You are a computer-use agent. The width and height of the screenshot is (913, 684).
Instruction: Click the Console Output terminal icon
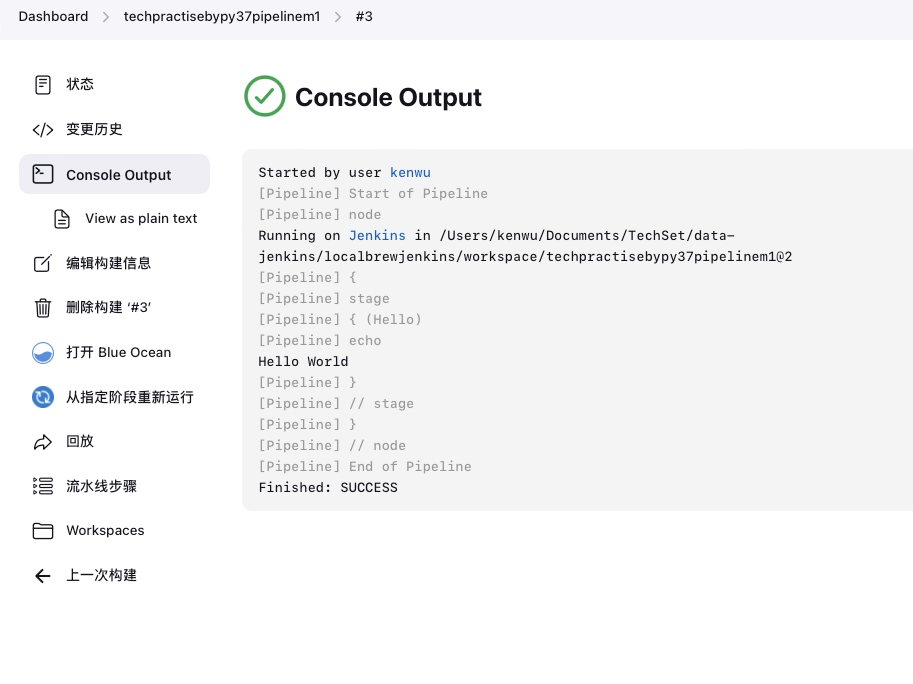coord(43,174)
